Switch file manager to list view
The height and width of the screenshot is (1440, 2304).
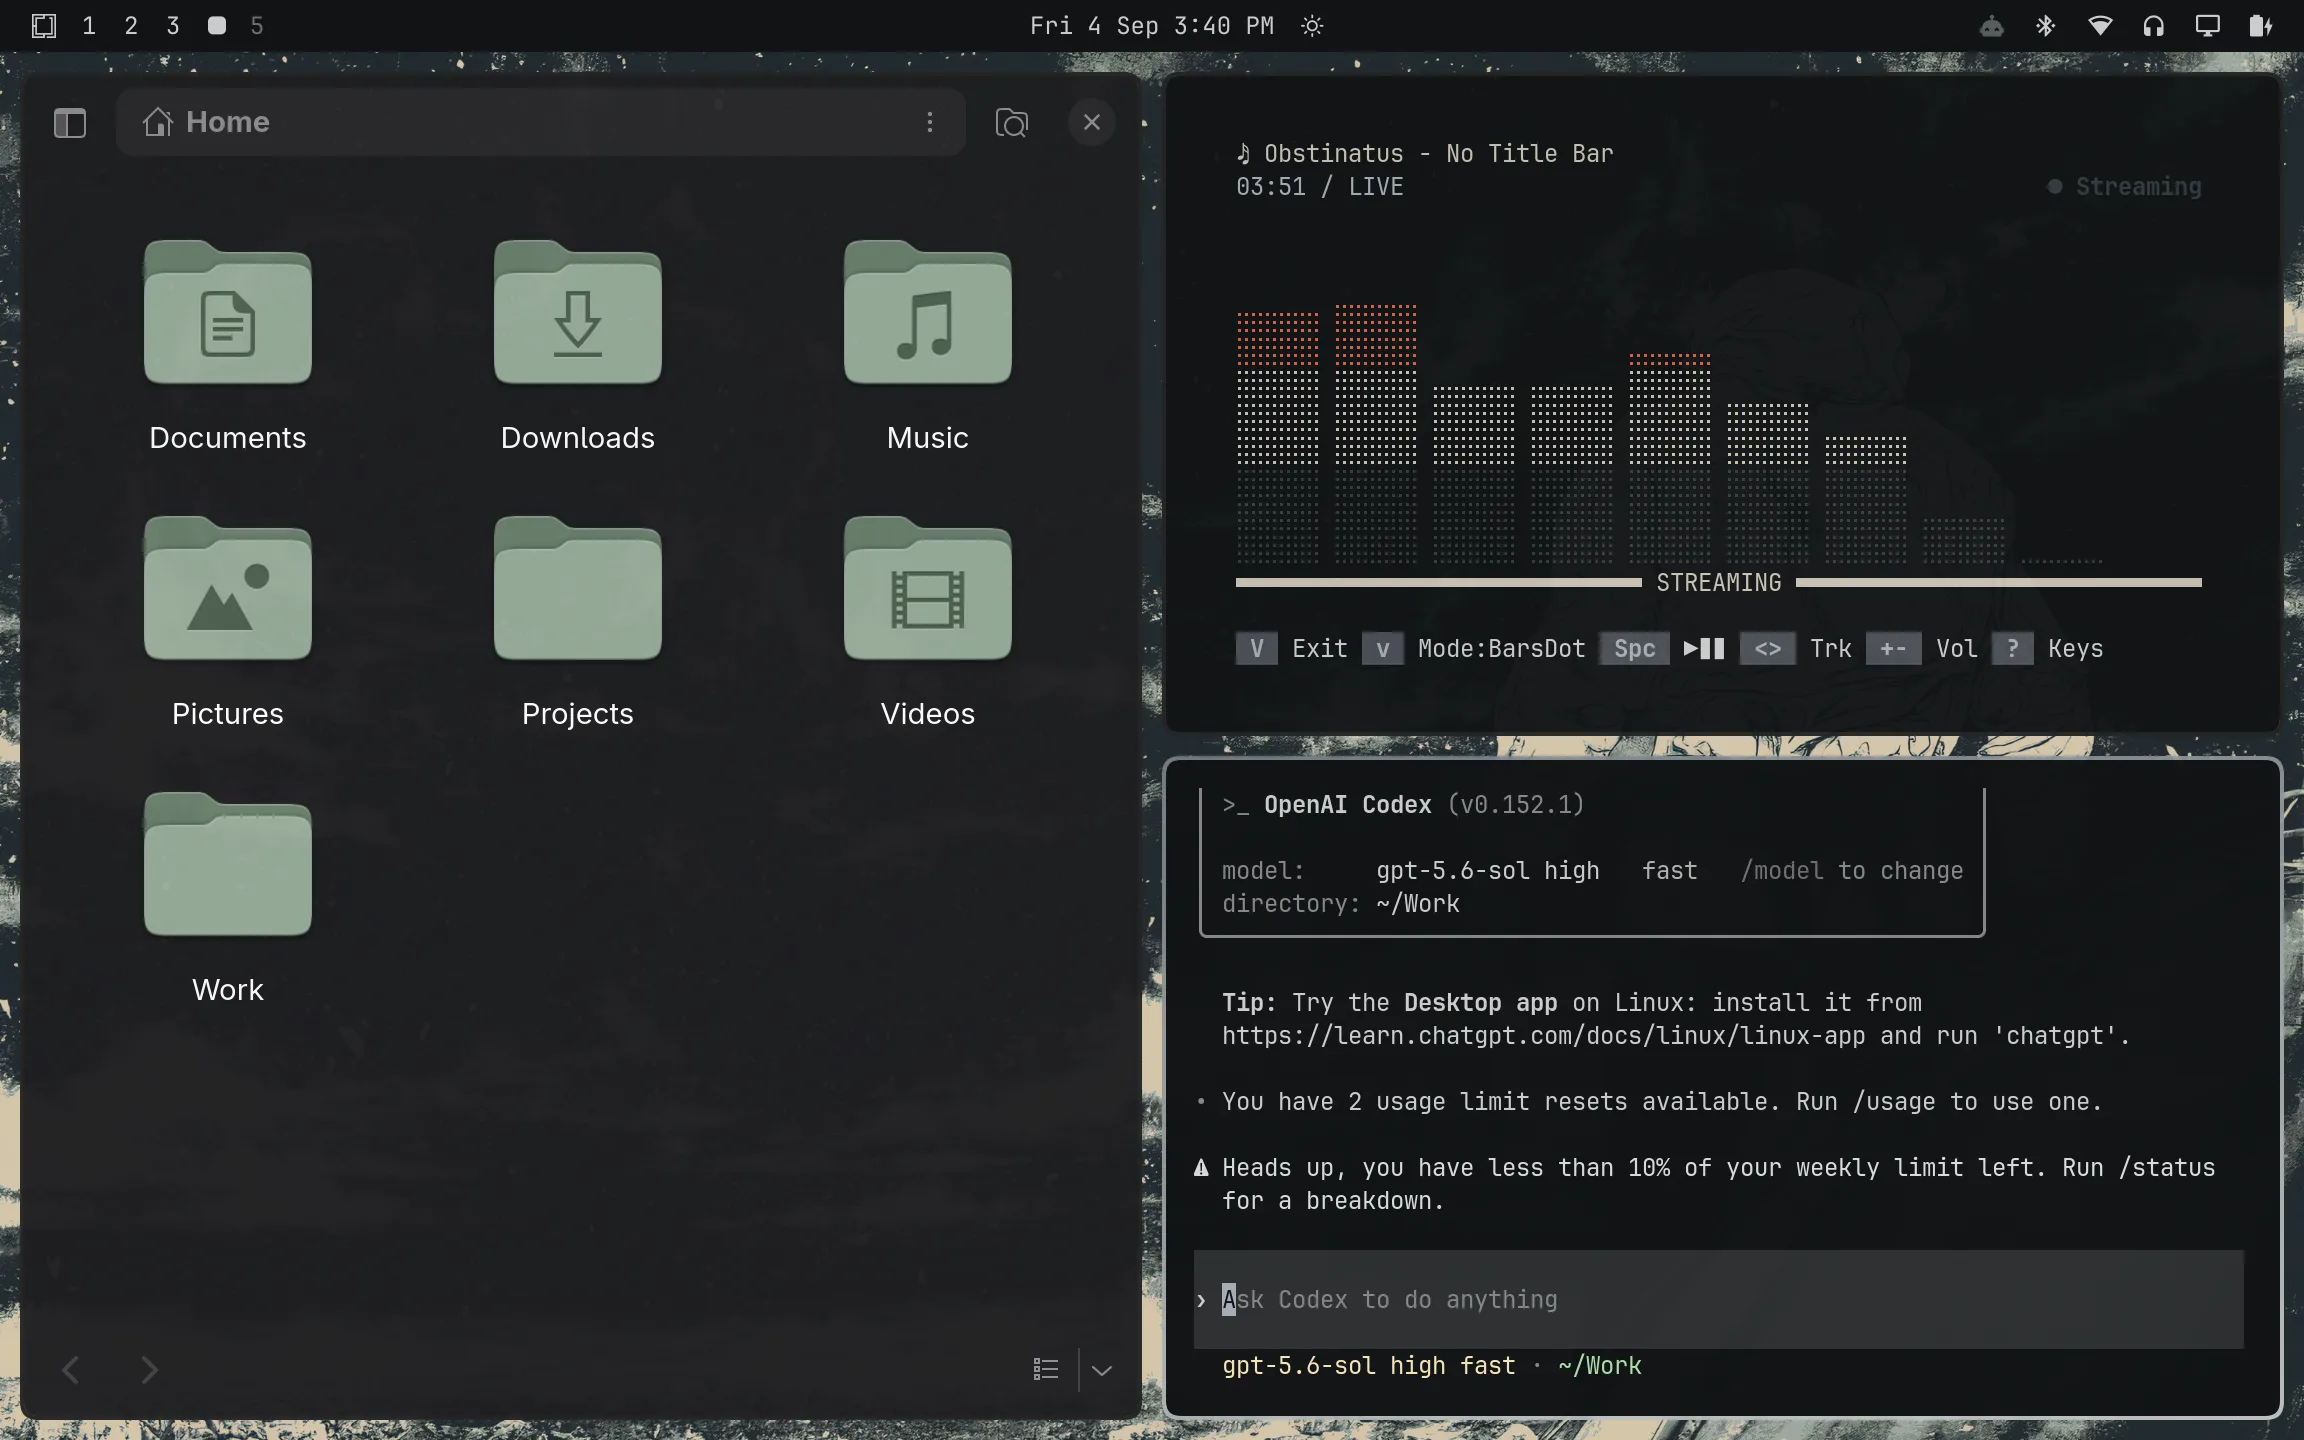pos(1046,1369)
